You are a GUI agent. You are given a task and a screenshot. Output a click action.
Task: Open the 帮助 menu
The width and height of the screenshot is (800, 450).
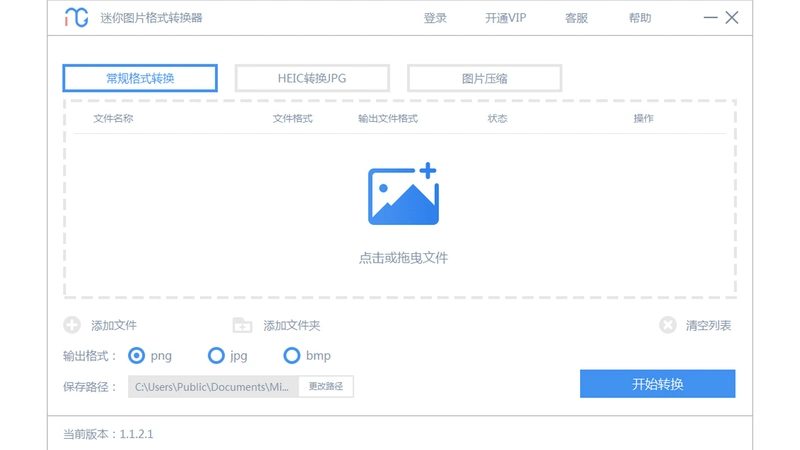pyautogui.click(x=640, y=18)
